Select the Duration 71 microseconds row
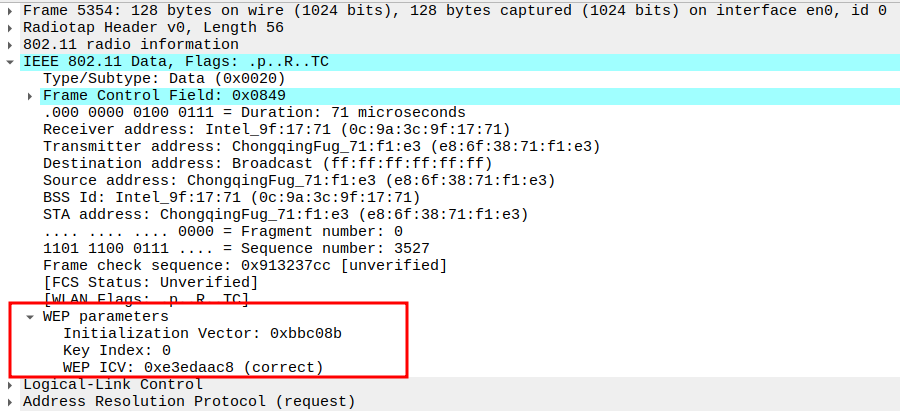This screenshot has width=900, height=413. click(254, 112)
